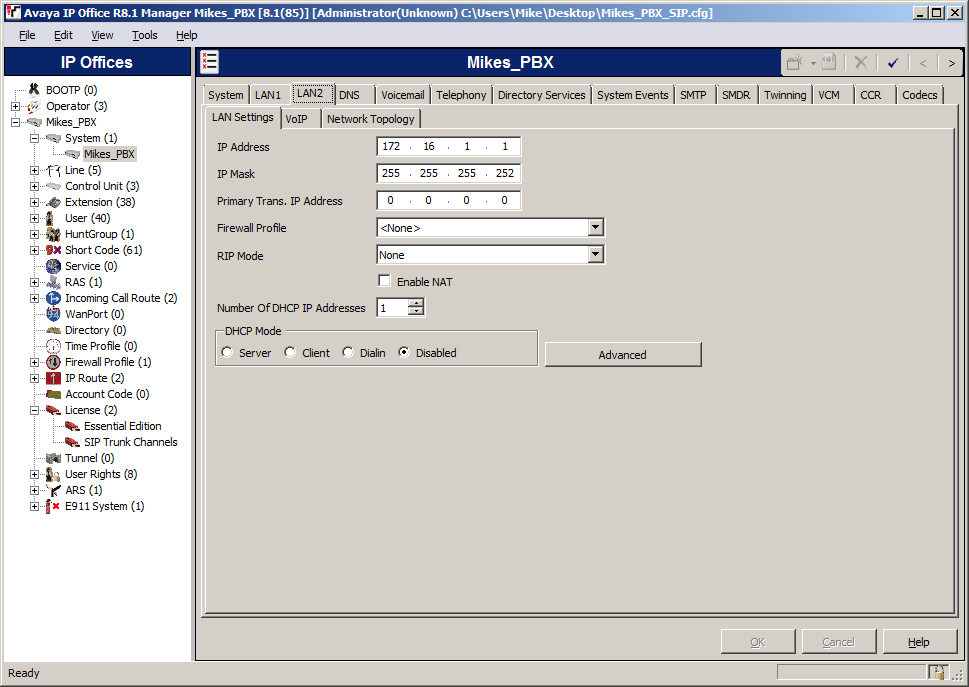
Task: Expand the Operator (3) node
Action: point(15,106)
